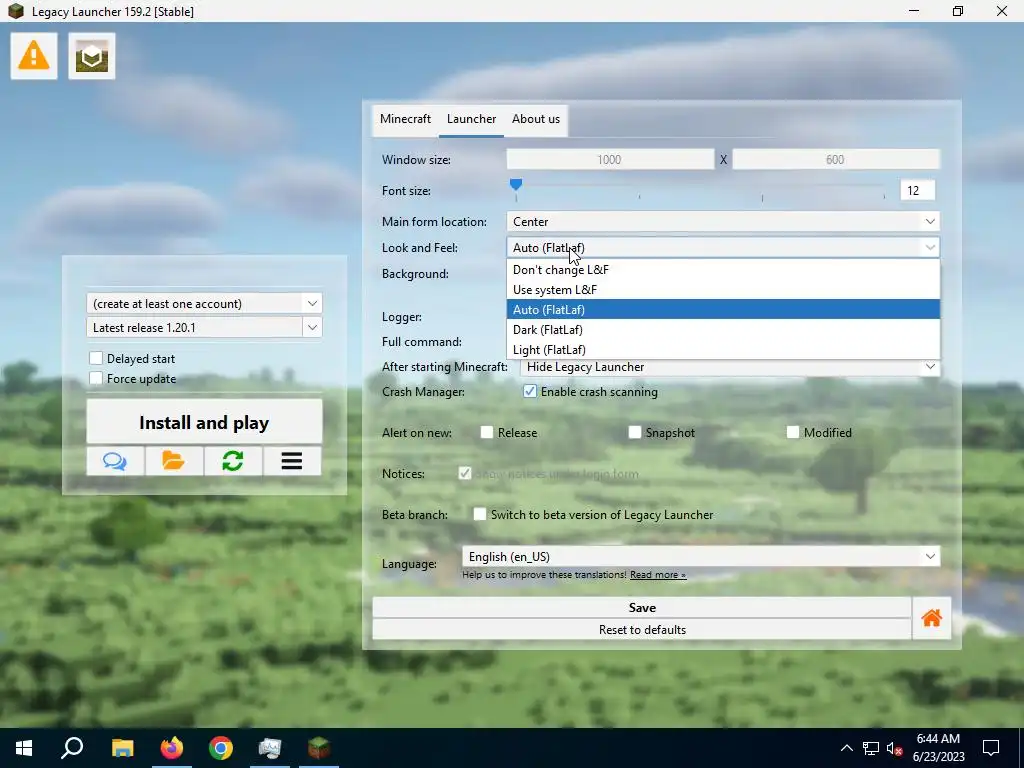Open the Minecraft block icon button
Screen dimensions: 1024x768
coord(91,56)
